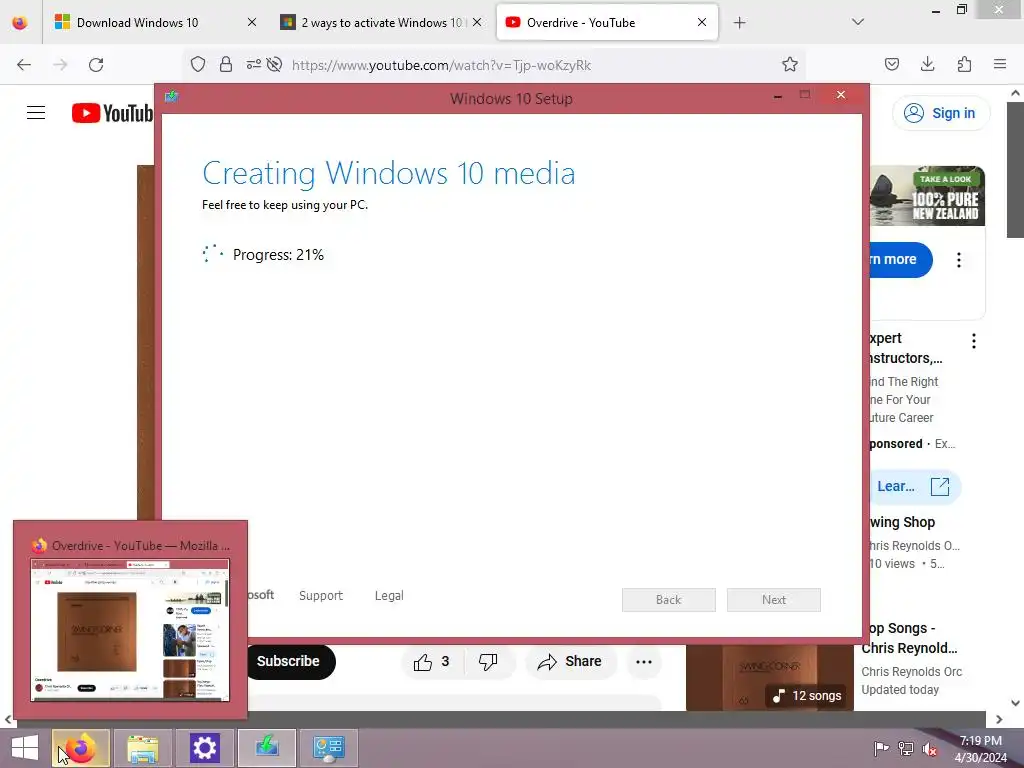Click YouTube Sign in button
Image resolution: width=1024 pixels, height=768 pixels.
coord(940,113)
